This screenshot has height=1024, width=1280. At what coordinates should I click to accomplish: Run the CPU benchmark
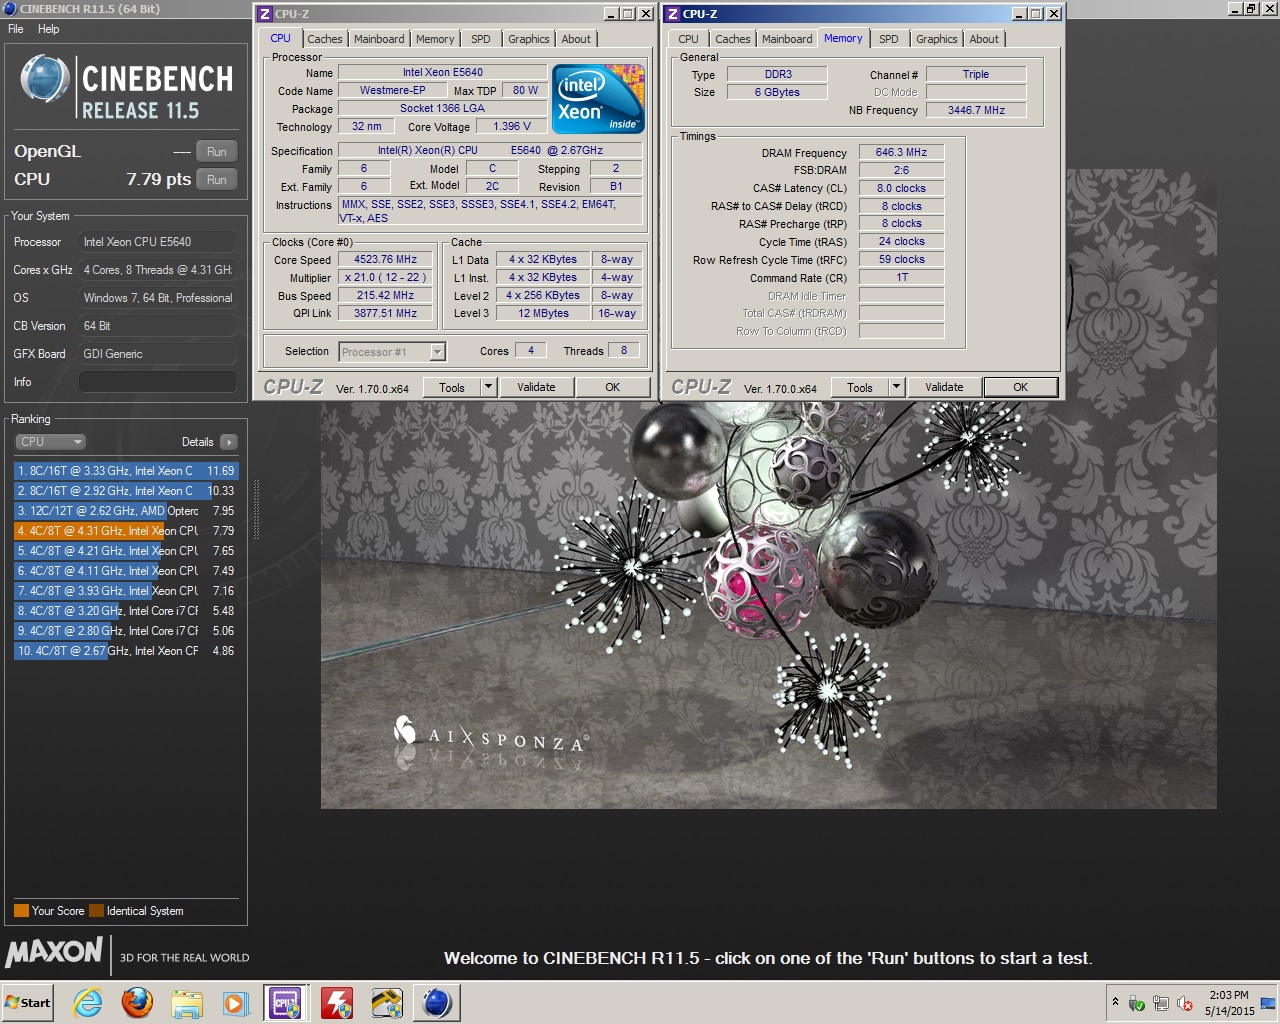[216, 180]
